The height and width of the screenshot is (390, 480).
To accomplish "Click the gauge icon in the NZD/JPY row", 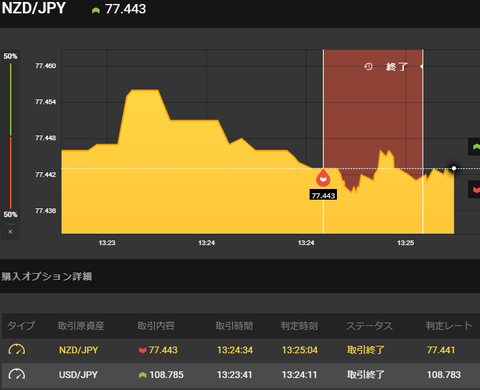I will pos(17,350).
